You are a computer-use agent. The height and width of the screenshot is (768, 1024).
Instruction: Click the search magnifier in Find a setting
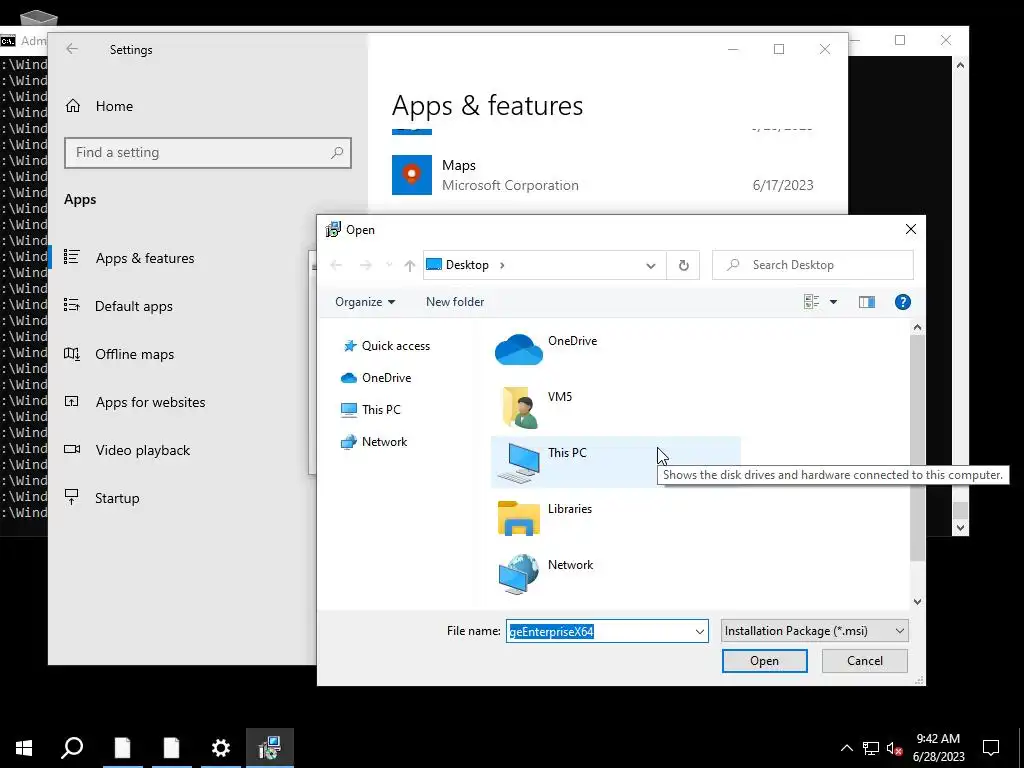click(x=337, y=153)
